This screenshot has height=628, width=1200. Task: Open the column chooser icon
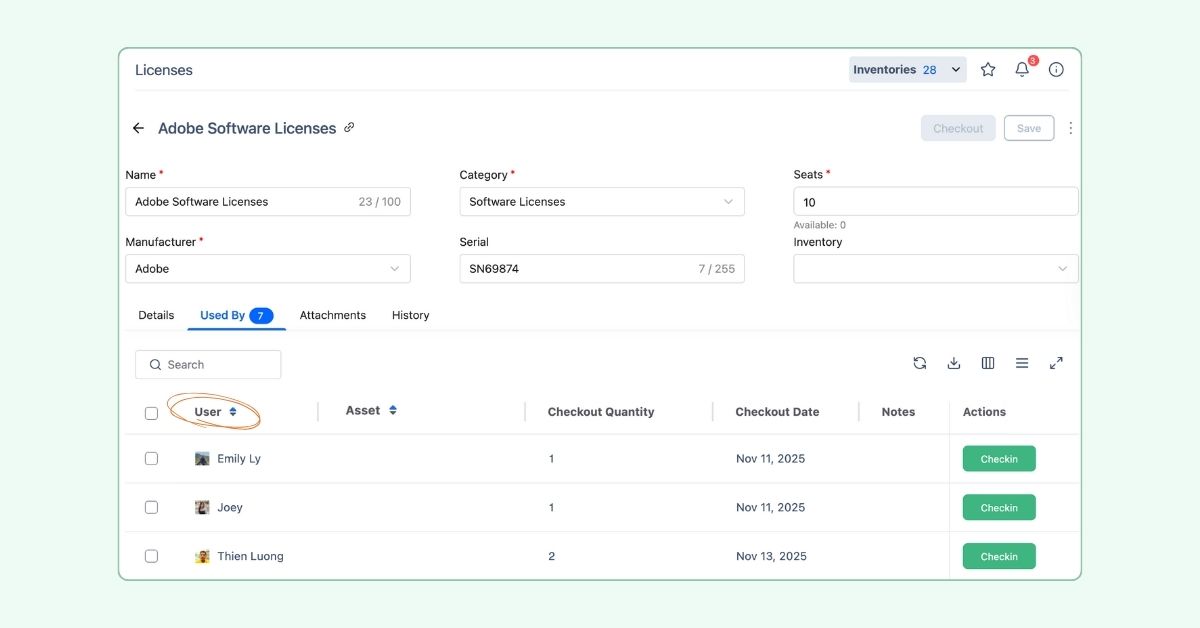click(x=988, y=364)
